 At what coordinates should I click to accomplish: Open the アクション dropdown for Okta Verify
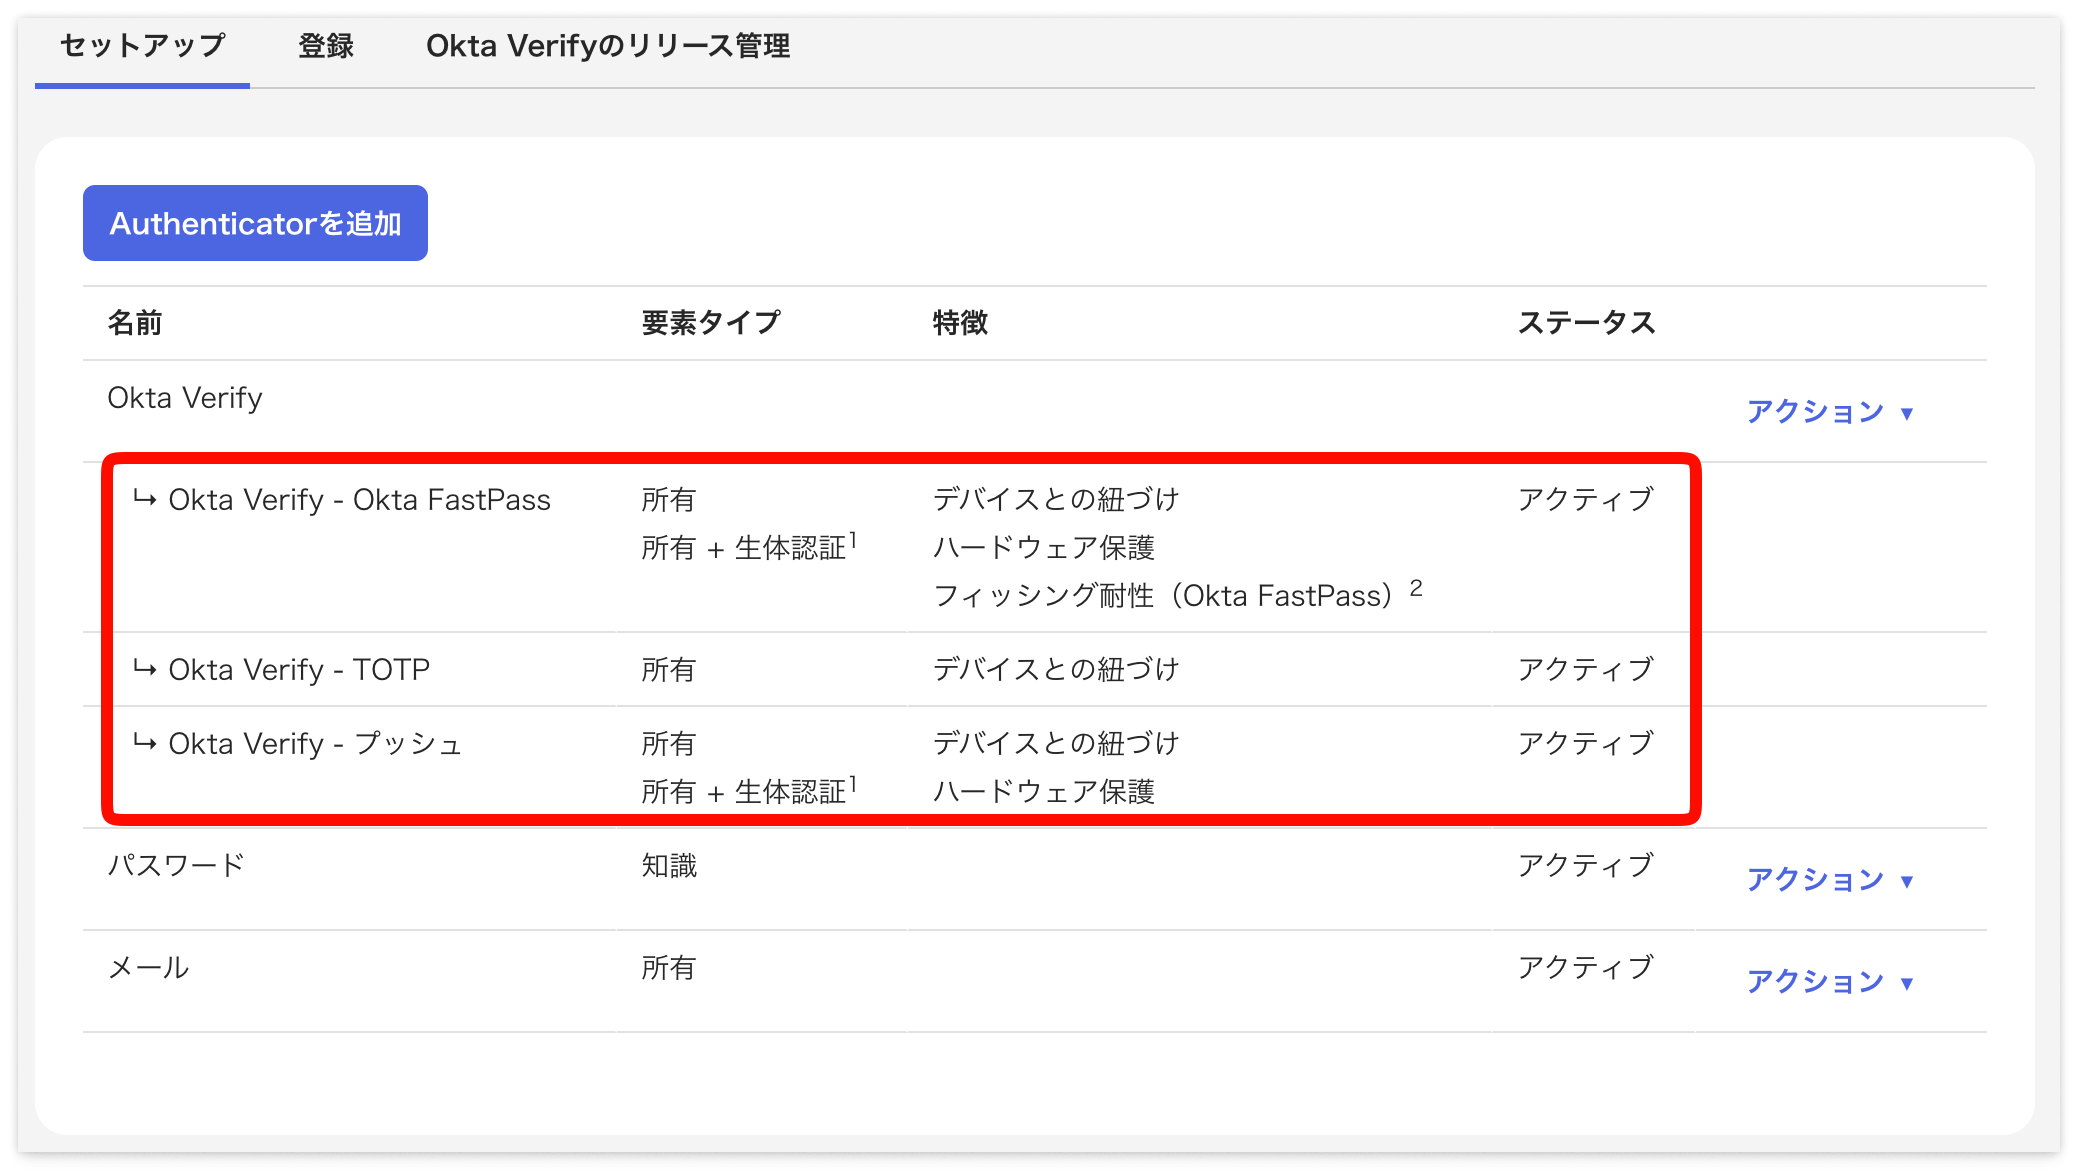tap(1830, 412)
